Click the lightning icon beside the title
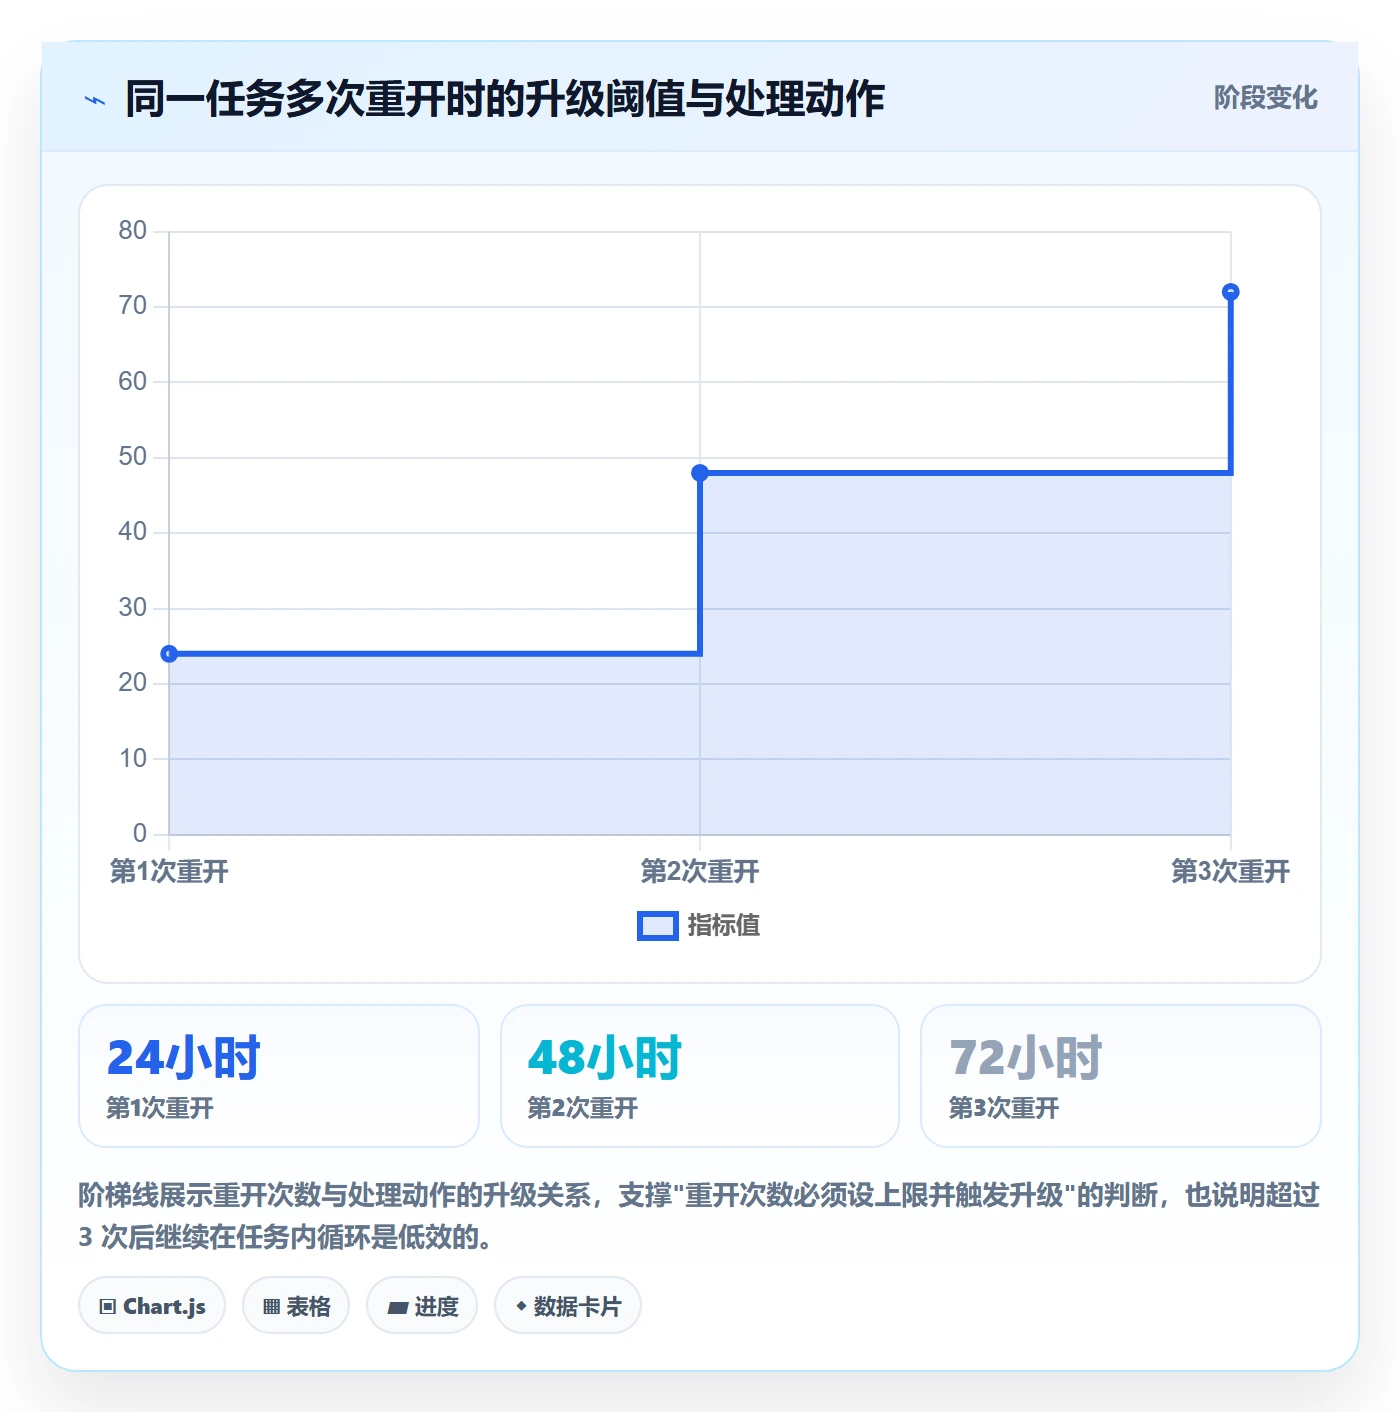Viewport: 1400px width, 1412px height. pyautogui.click(x=95, y=100)
